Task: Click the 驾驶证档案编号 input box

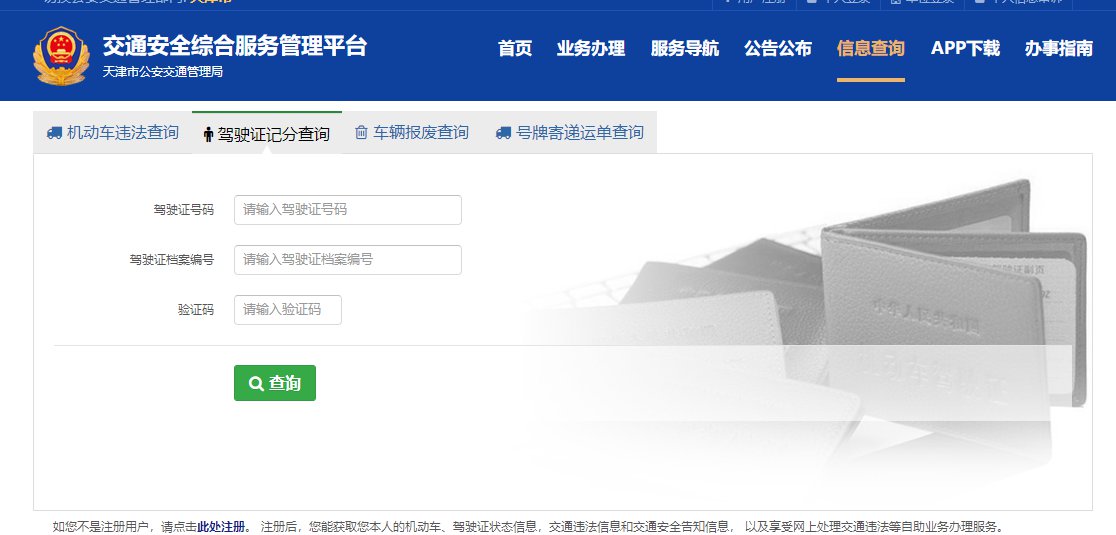Action: click(x=347, y=260)
